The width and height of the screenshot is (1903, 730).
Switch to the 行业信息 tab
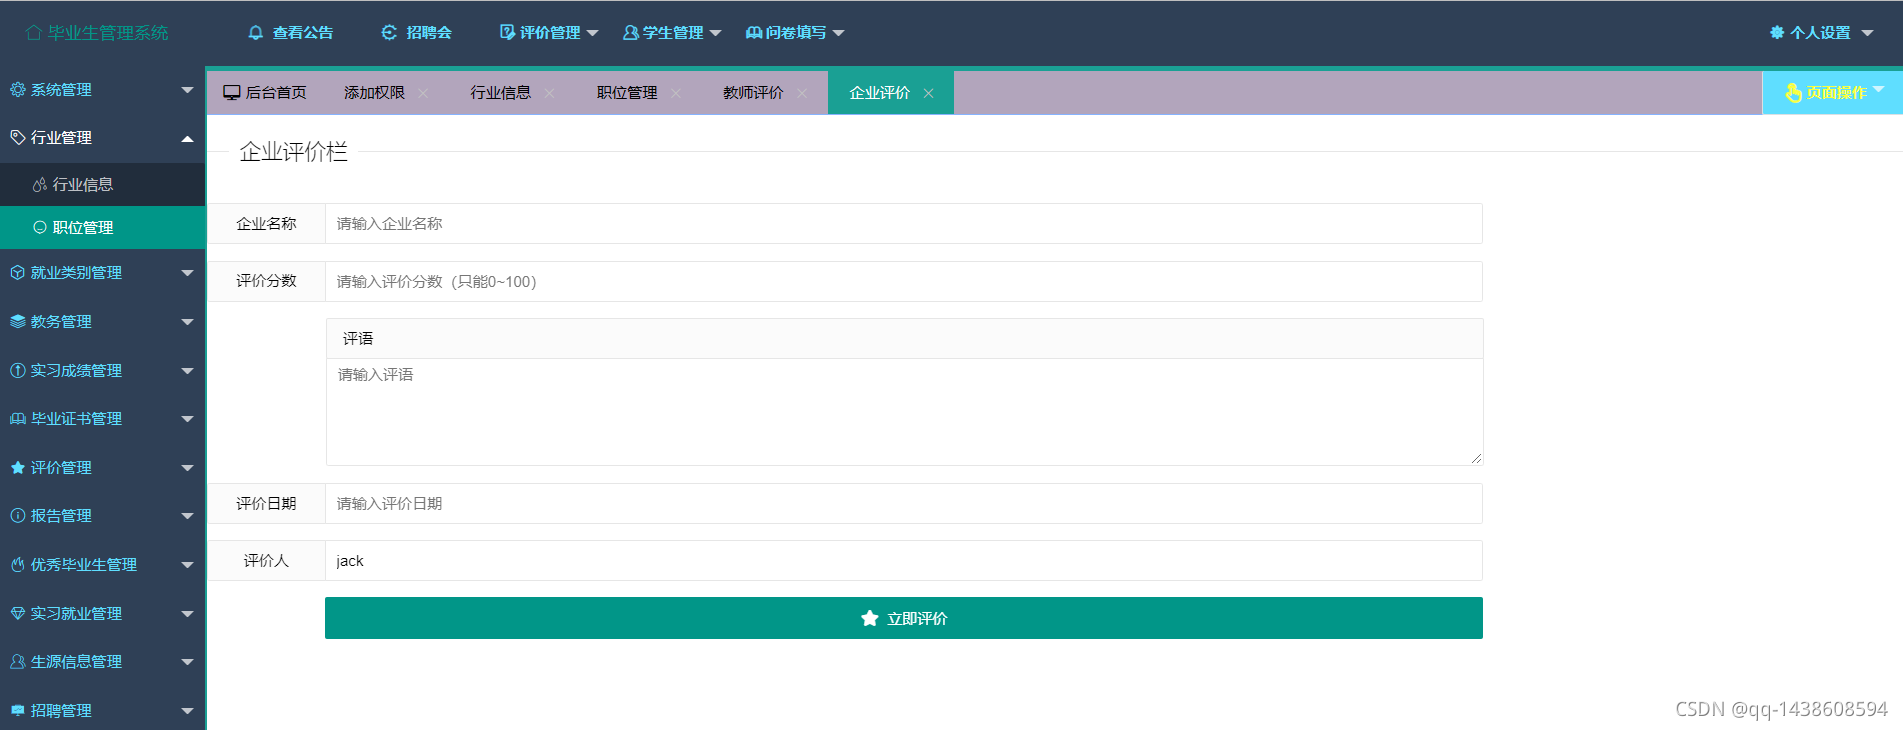500,93
